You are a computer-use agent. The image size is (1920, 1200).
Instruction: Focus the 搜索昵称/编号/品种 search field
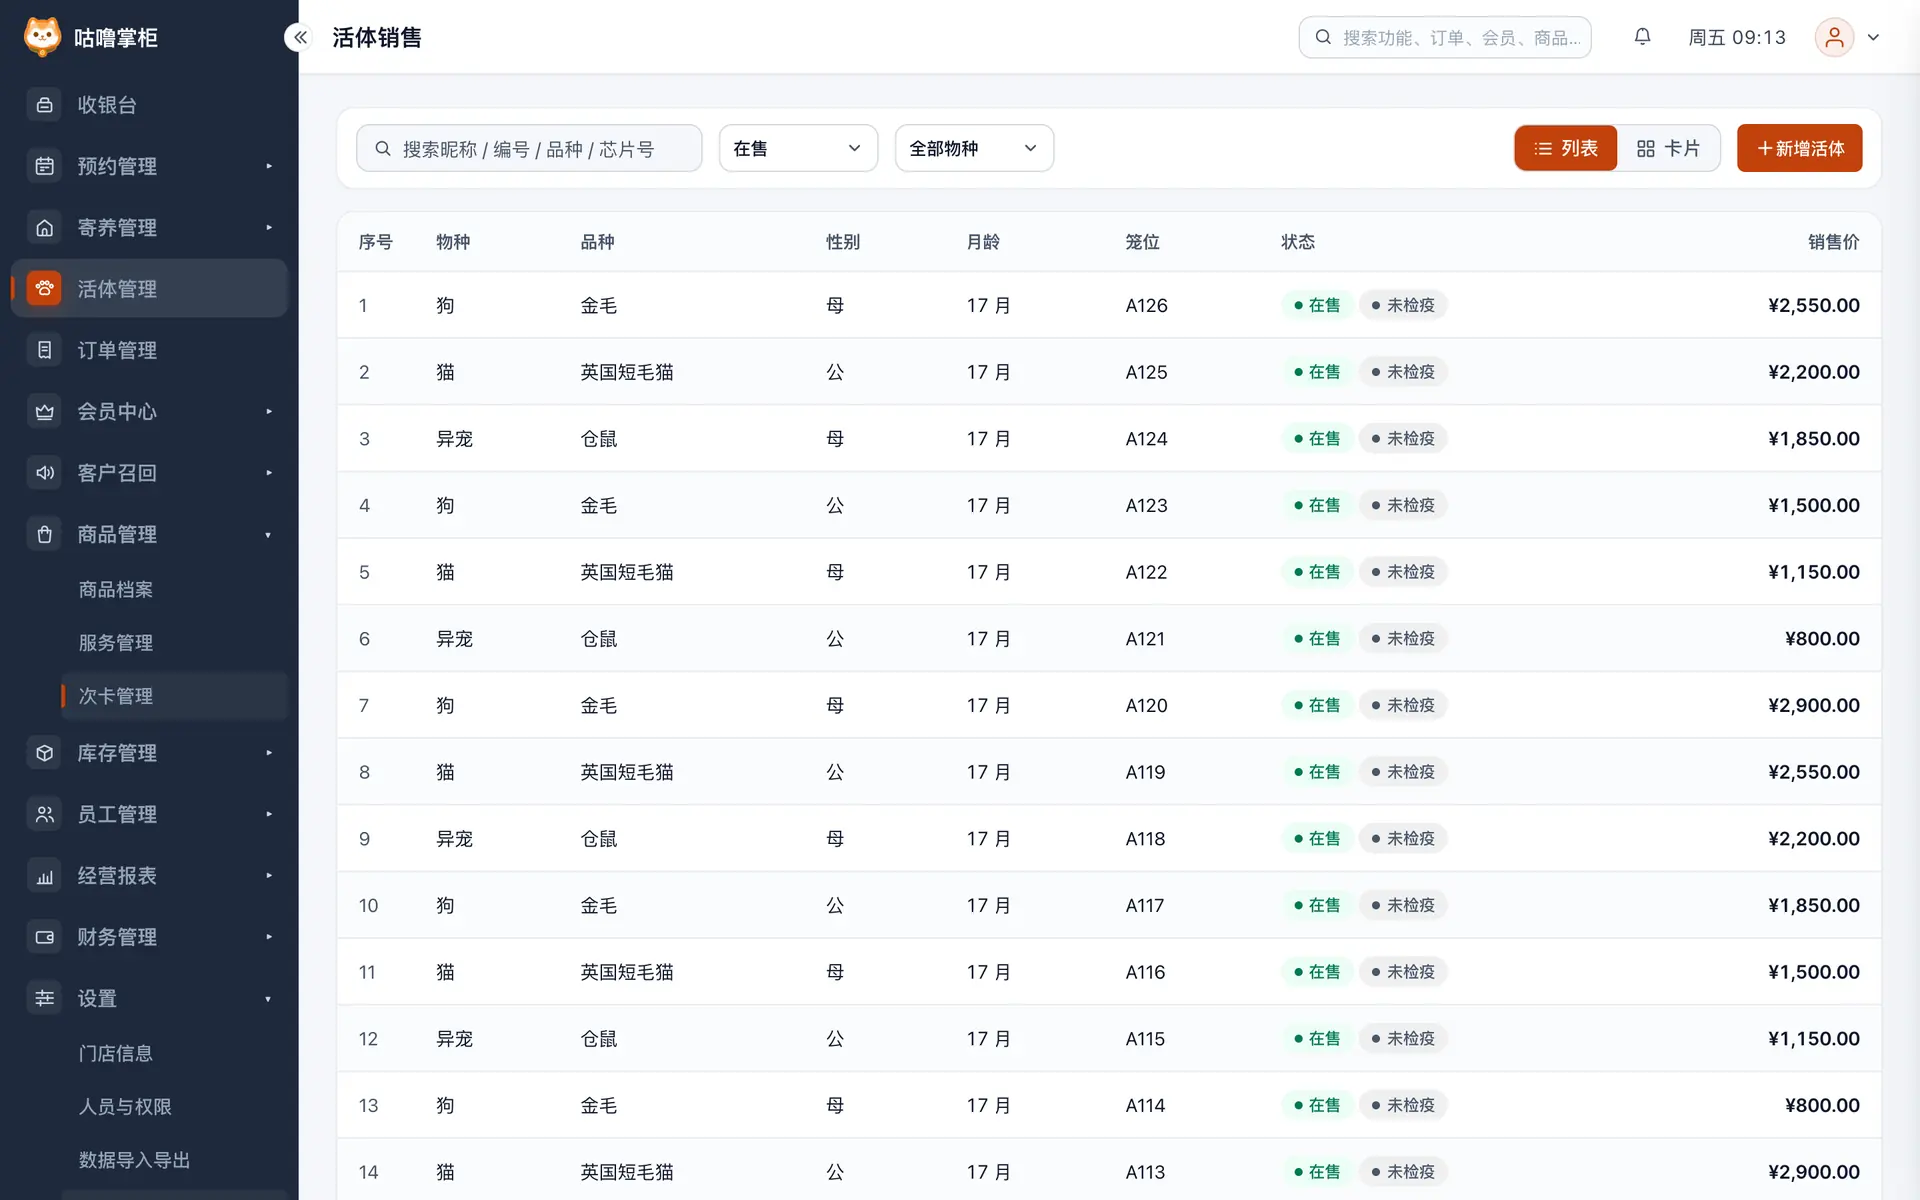[529, 148]
